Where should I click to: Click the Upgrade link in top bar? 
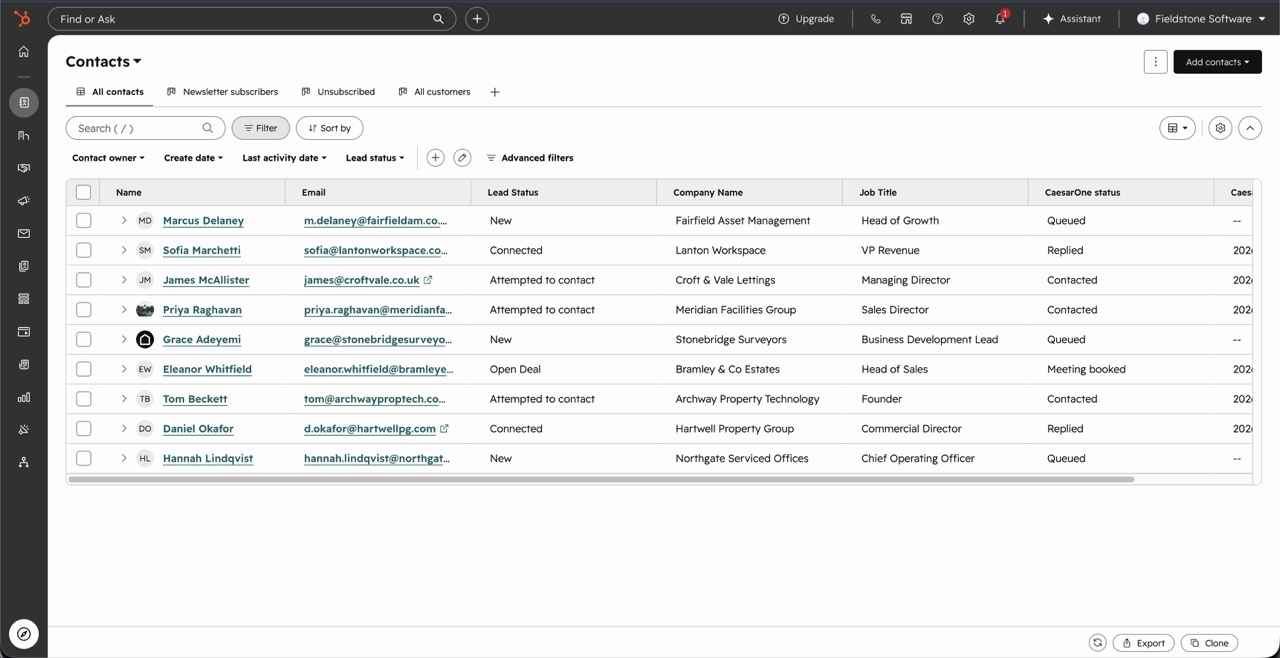806,19
